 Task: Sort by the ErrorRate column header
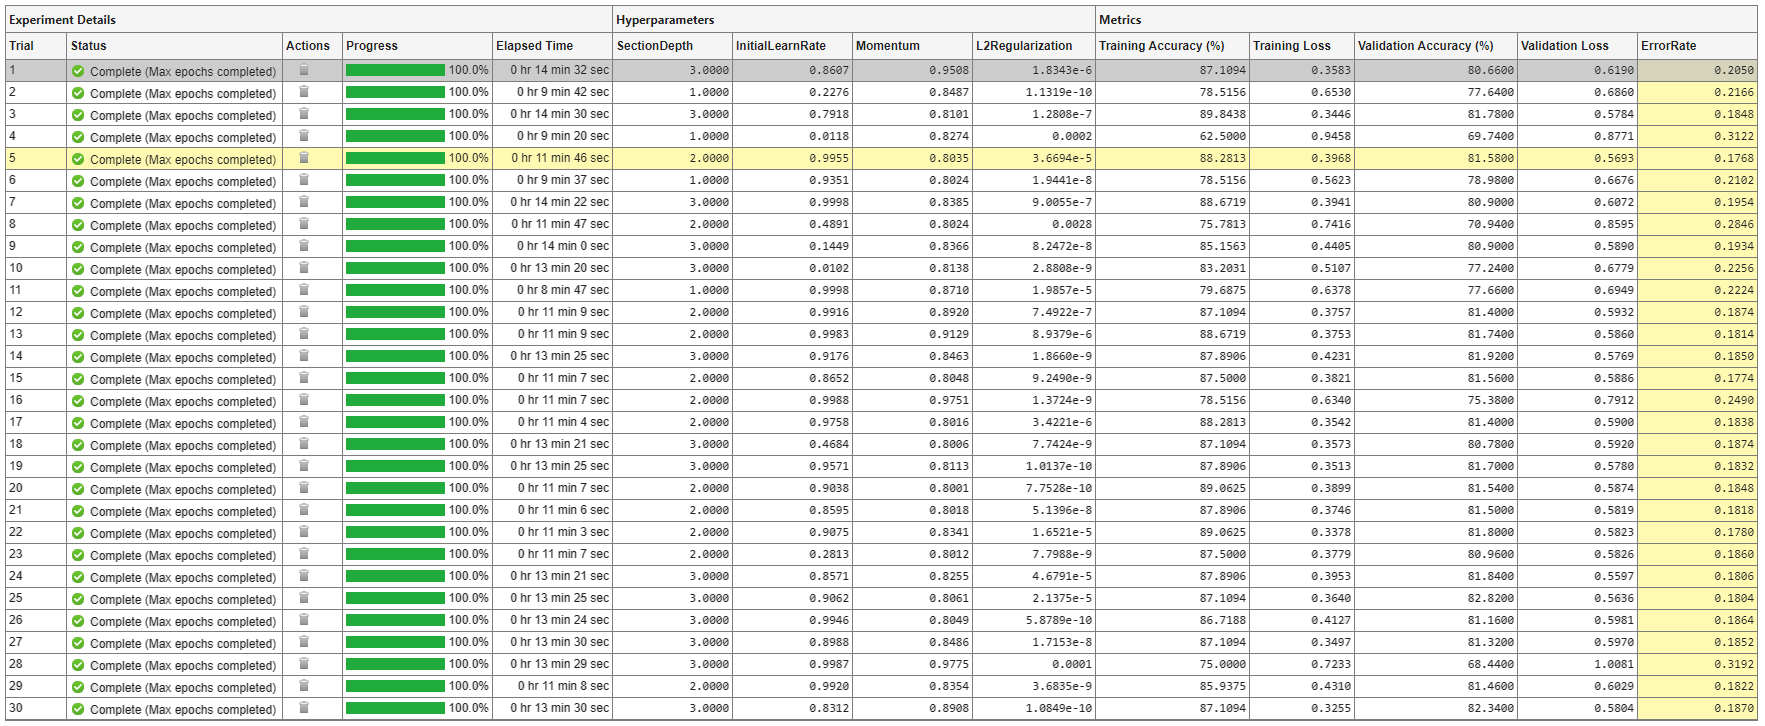pyautogui.click(x=1668, y=46)
